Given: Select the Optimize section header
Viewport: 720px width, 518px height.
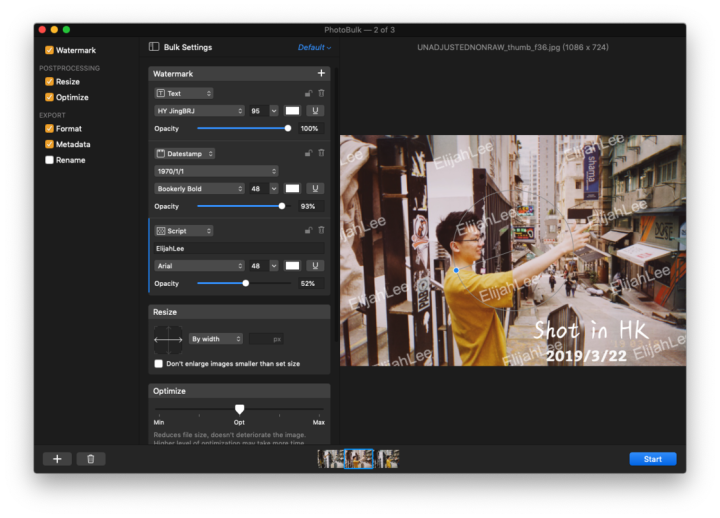Looking at the screenshot, I should tap(239, 391).
